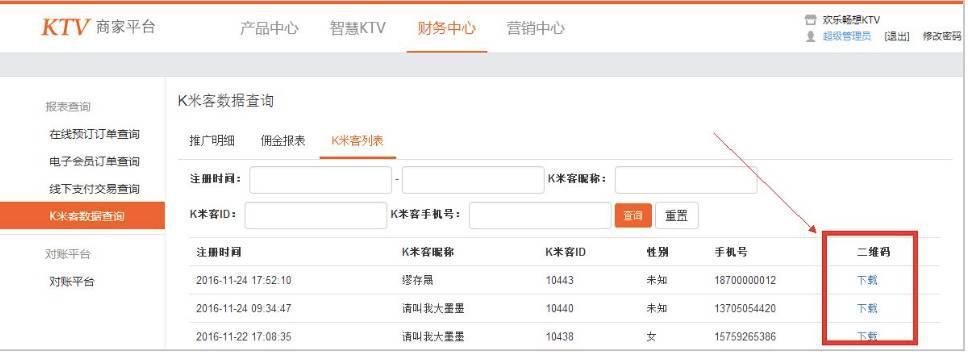Image resolution: width=968 pixels, height=360 pixels.
Task: Click the K米客手机号 input field
Action: point(540,216)
